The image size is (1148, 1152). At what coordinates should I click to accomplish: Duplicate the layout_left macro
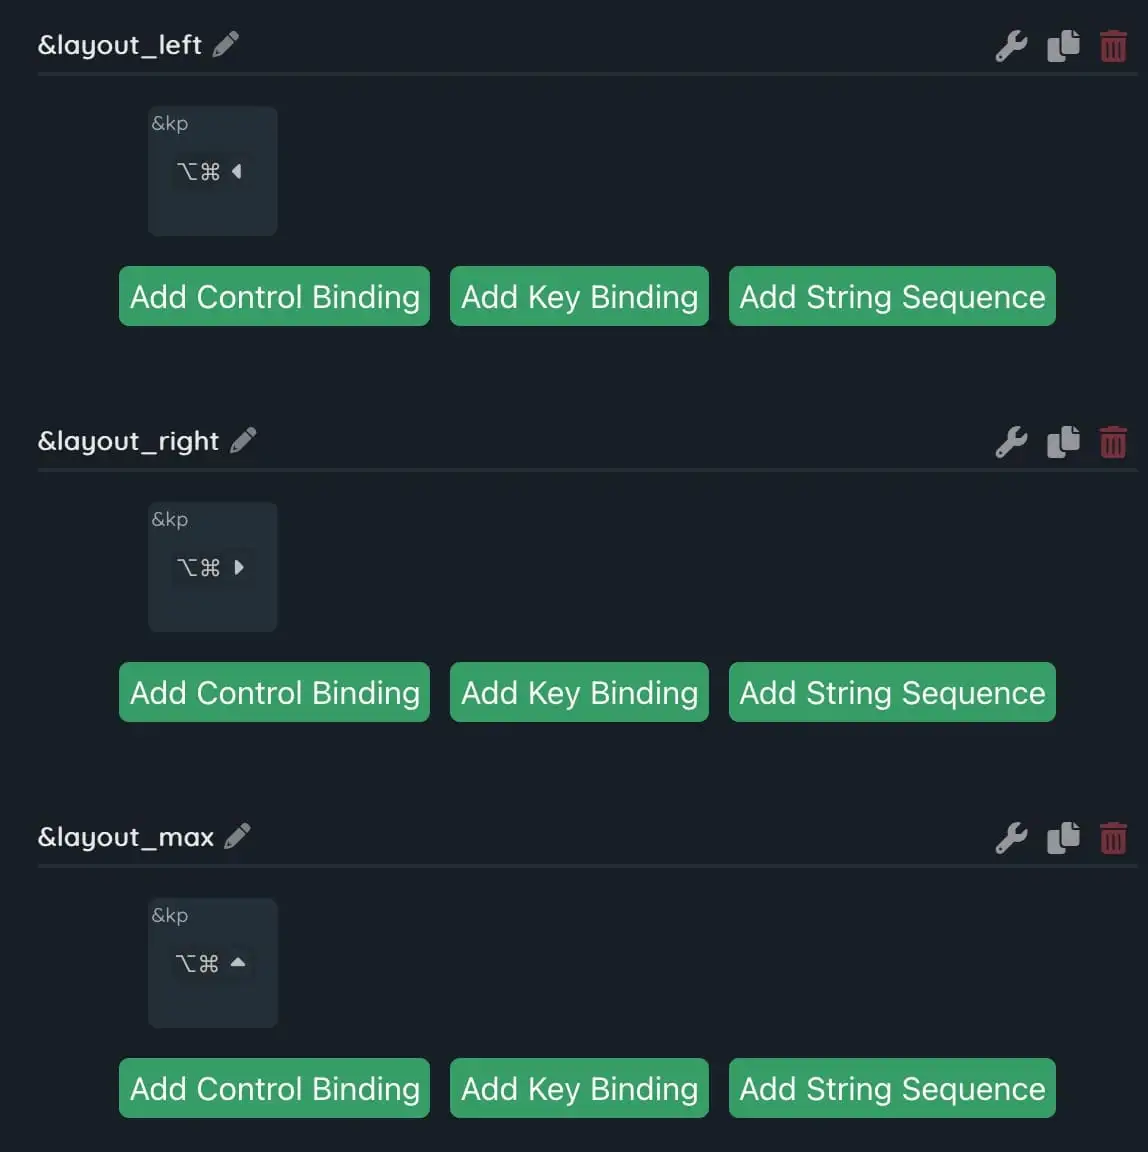tap(1063, 46)
